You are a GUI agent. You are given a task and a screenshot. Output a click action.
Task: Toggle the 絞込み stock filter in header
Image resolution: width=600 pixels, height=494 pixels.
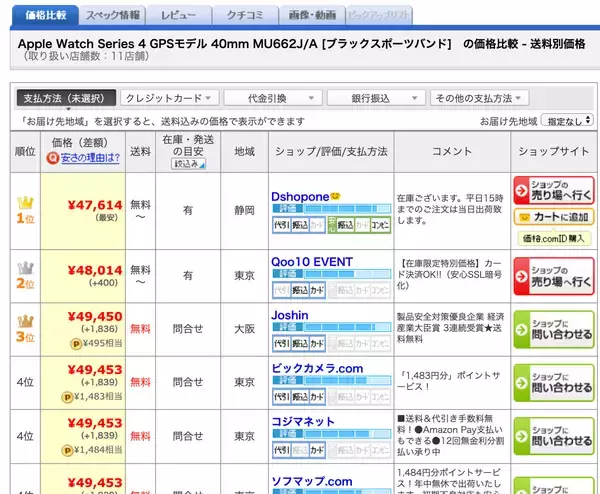186,162
